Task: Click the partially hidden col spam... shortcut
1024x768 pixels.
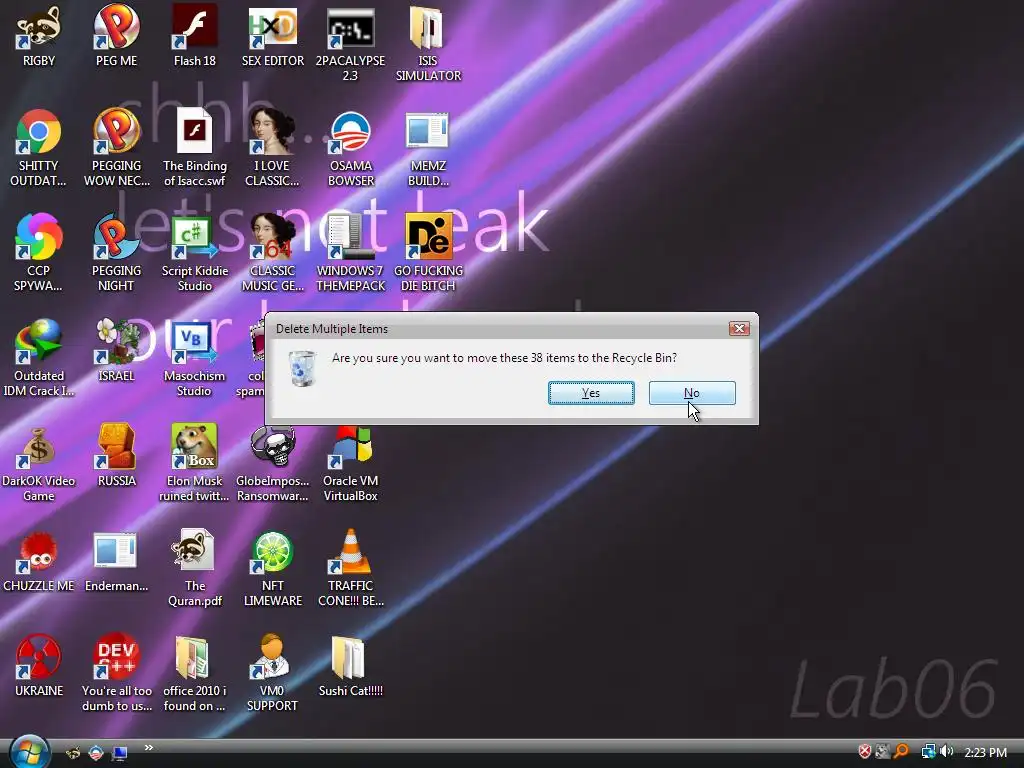Action: (256, 359)
